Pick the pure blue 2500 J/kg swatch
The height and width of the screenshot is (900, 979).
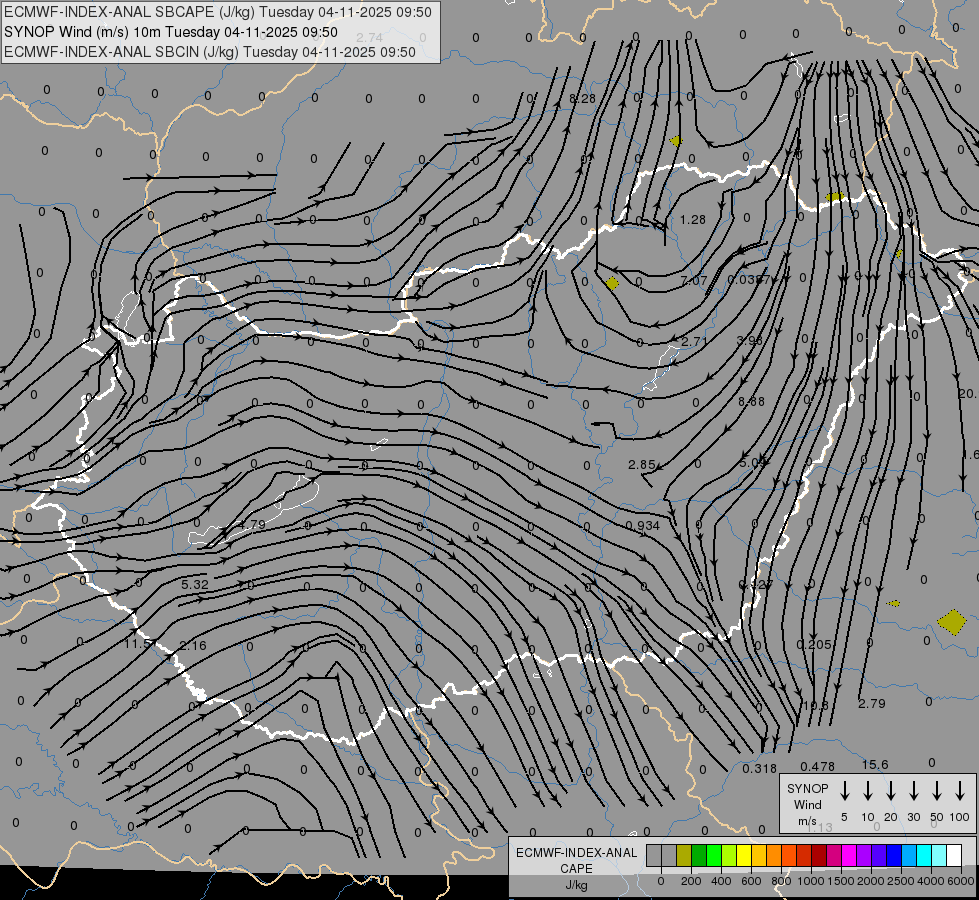[x=893, y=856]
